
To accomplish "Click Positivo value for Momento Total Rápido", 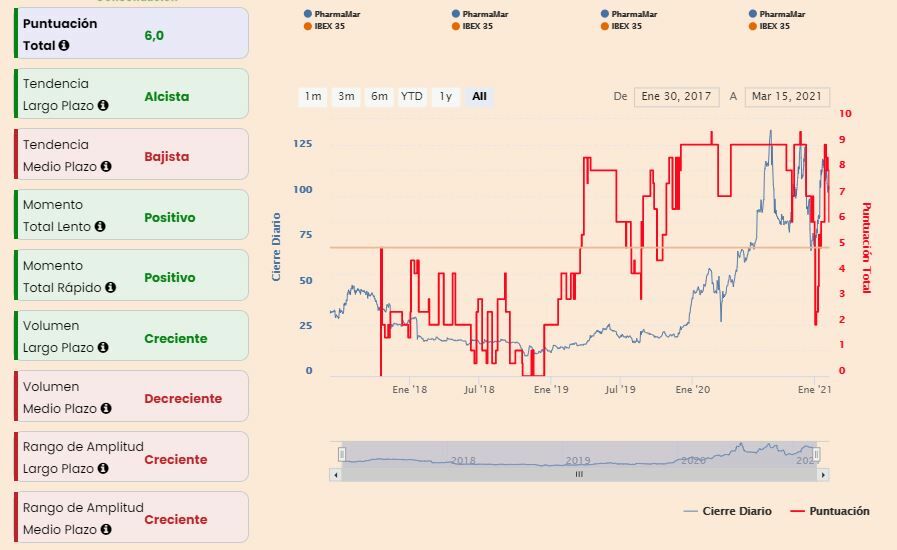I will (x=170, y=278).
